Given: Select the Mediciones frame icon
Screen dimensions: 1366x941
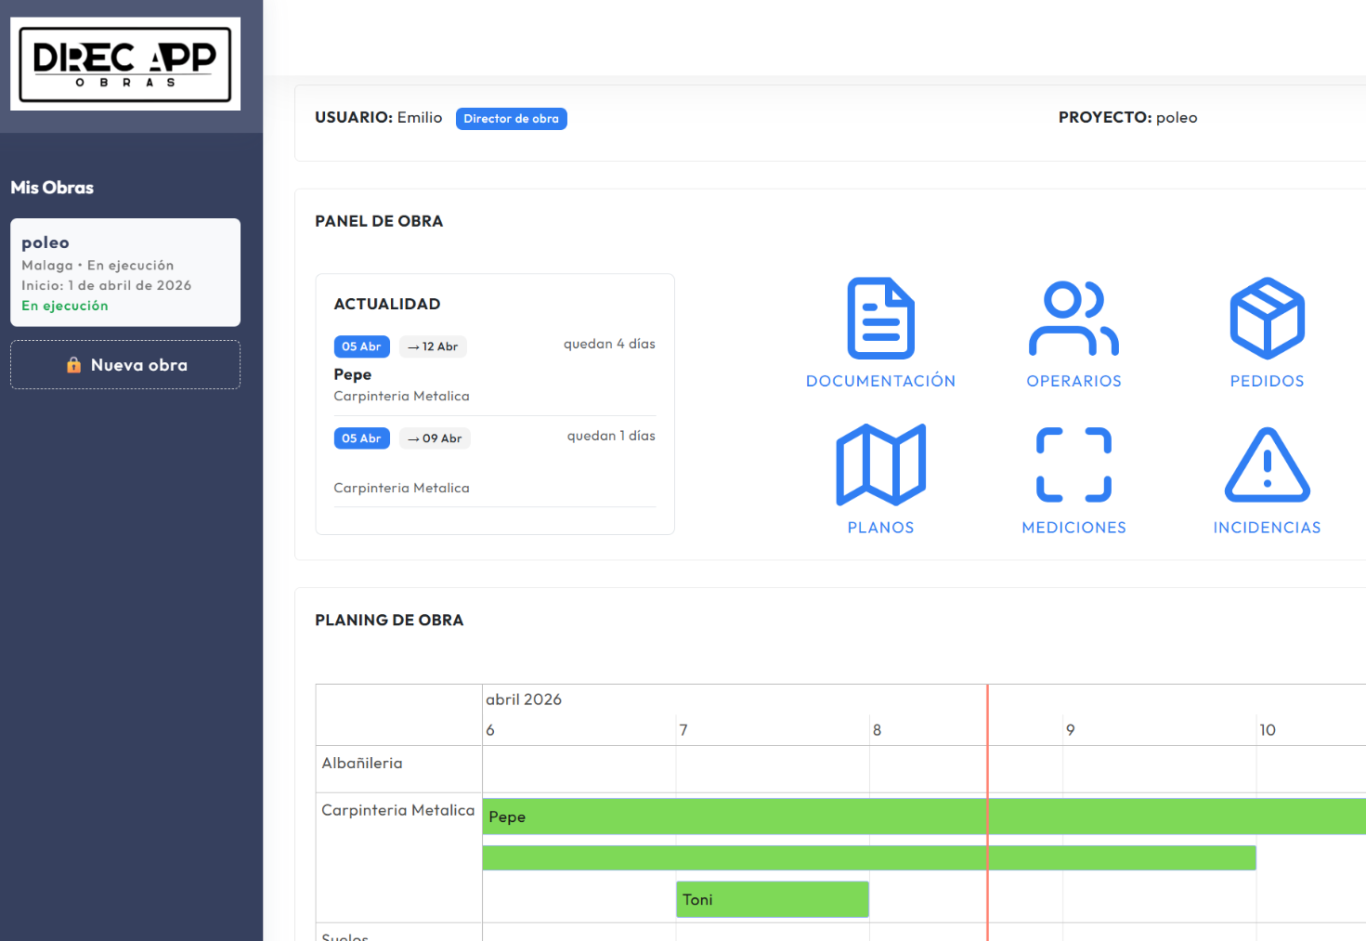Looking at the screenshot, I should (x=1073, y=465).
